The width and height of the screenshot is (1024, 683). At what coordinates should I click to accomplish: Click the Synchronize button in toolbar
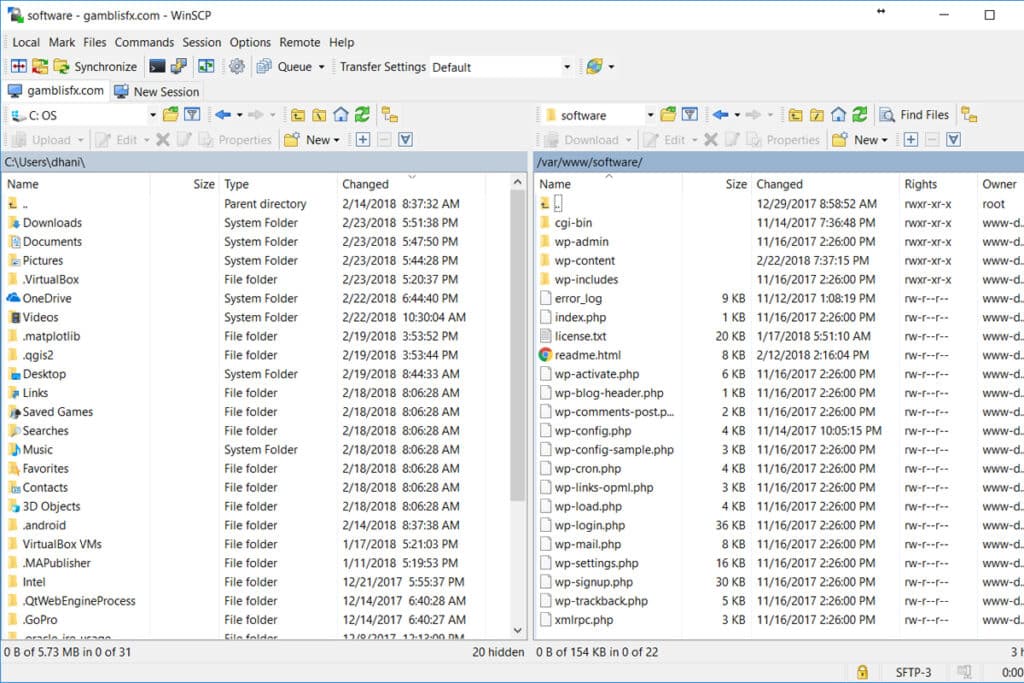[x=95, y=67]
